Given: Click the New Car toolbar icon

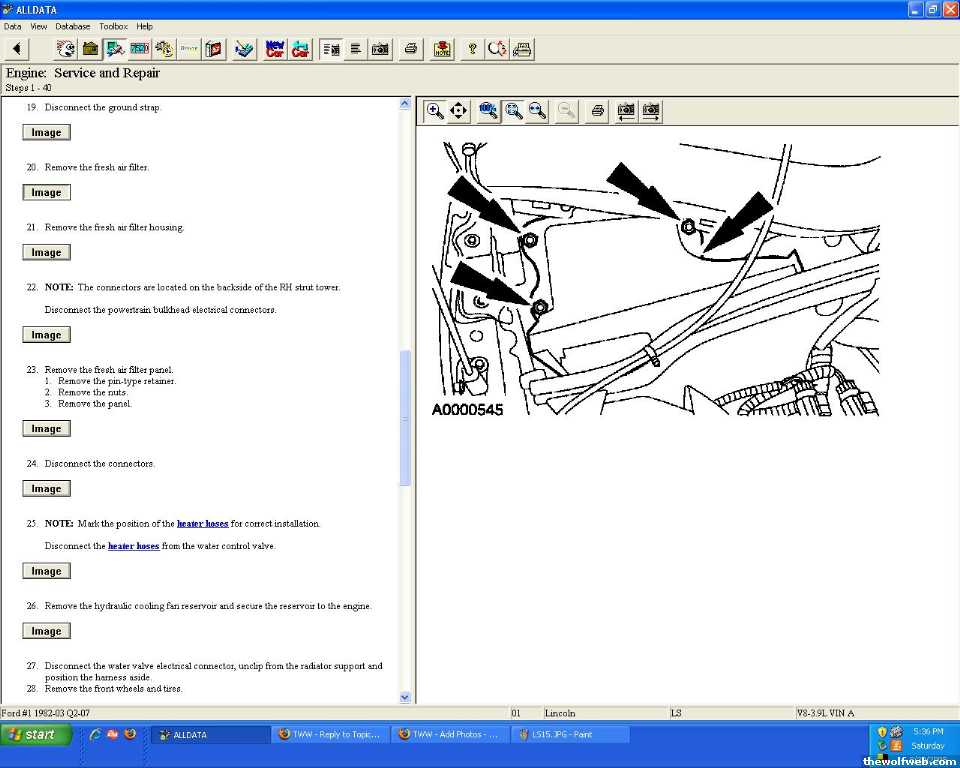Looking at the screenshot, I should click(x=274, y=48).
